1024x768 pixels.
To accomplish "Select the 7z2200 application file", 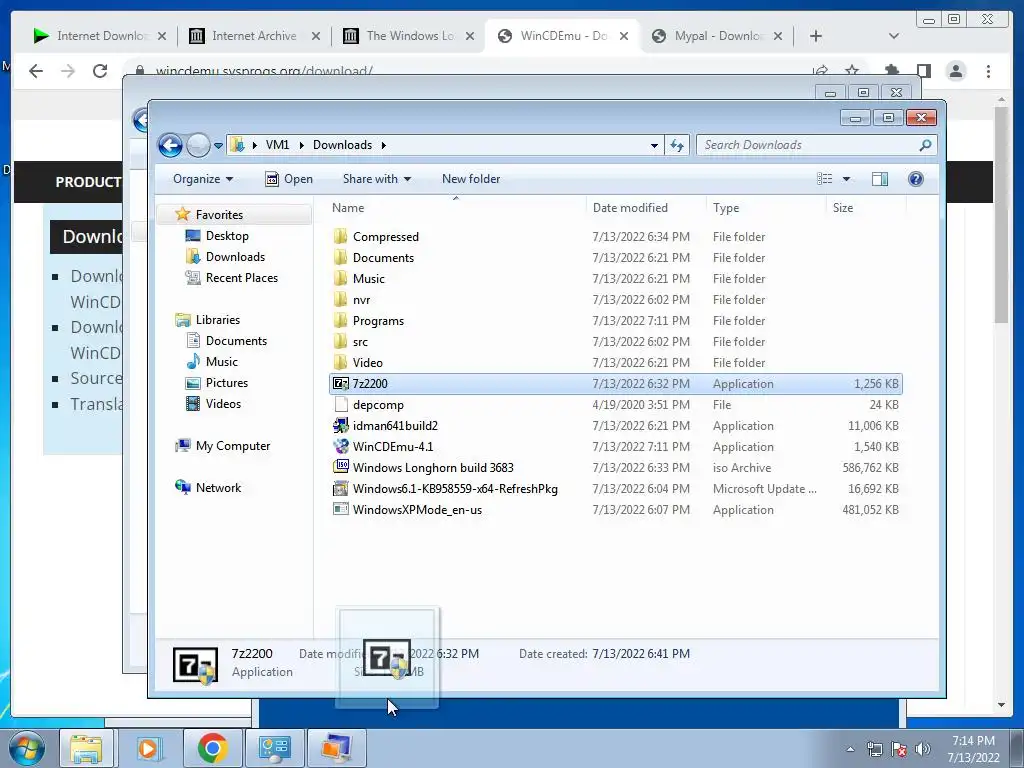I will pyautogui.click(x=615, y=383).
